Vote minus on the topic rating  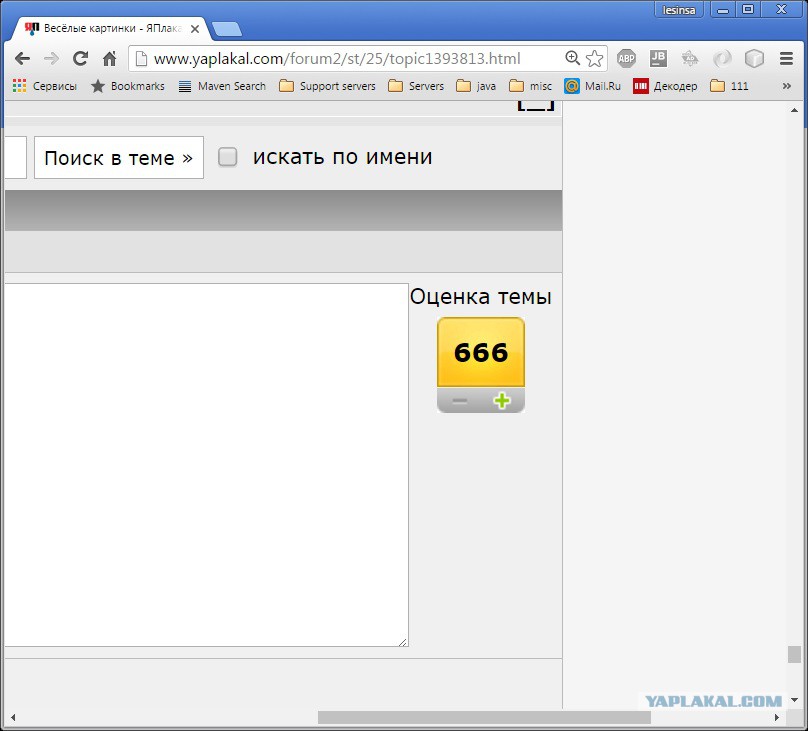(460, 400)
